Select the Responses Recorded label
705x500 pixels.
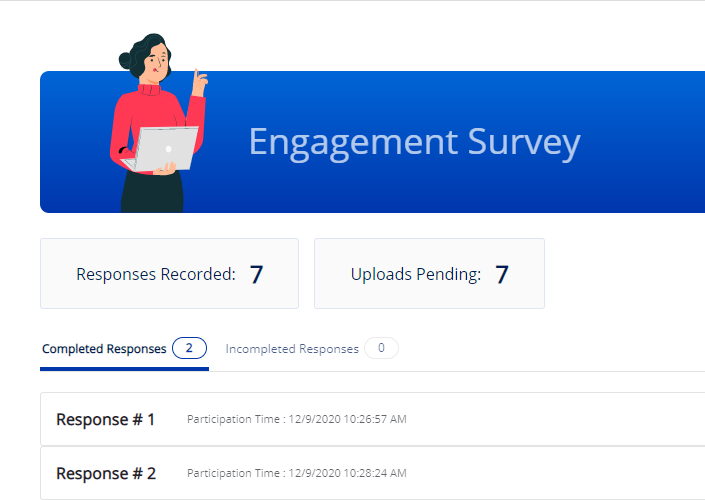point(156,274)
